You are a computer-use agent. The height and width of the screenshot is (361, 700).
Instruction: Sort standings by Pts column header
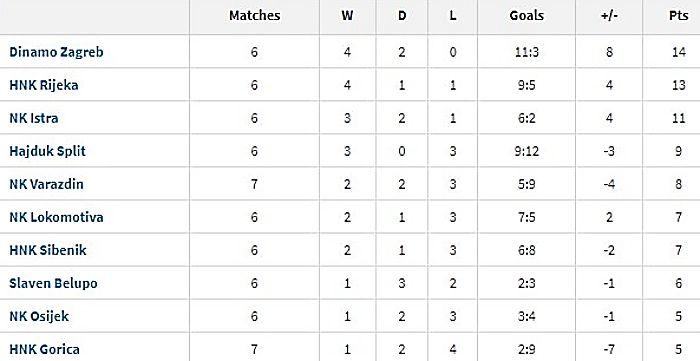(678, 16)
